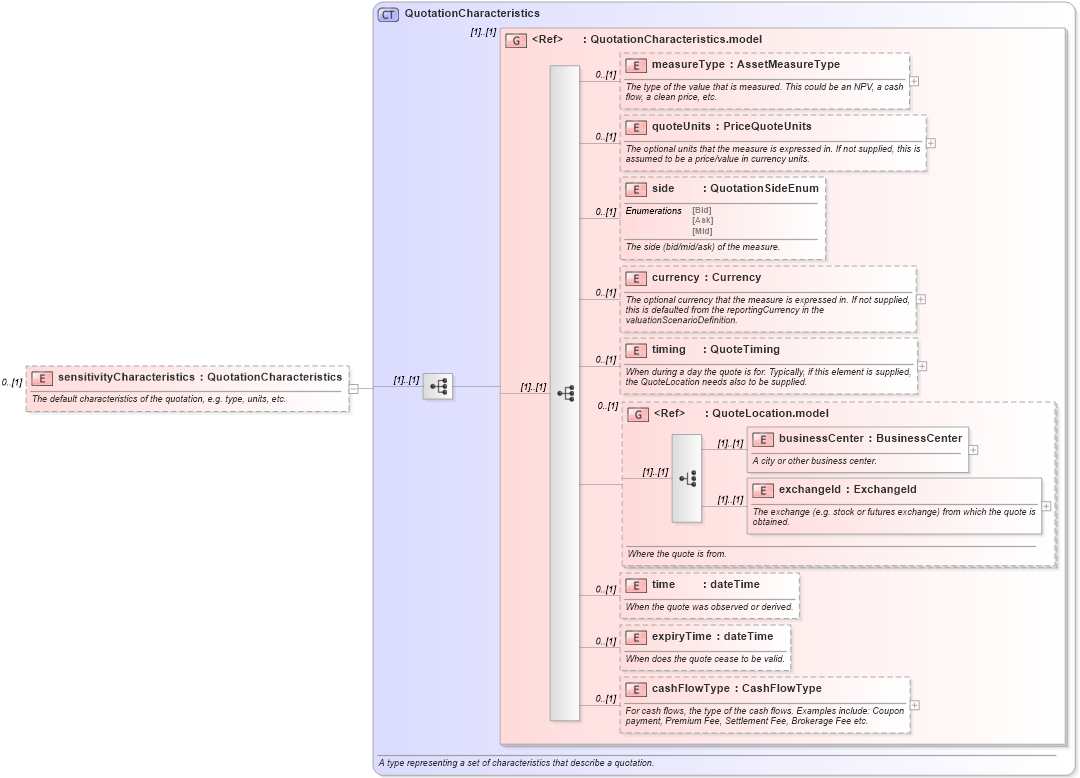Click the [Bid] enumeration value
1080x778 pixels.
pos(702,211)
